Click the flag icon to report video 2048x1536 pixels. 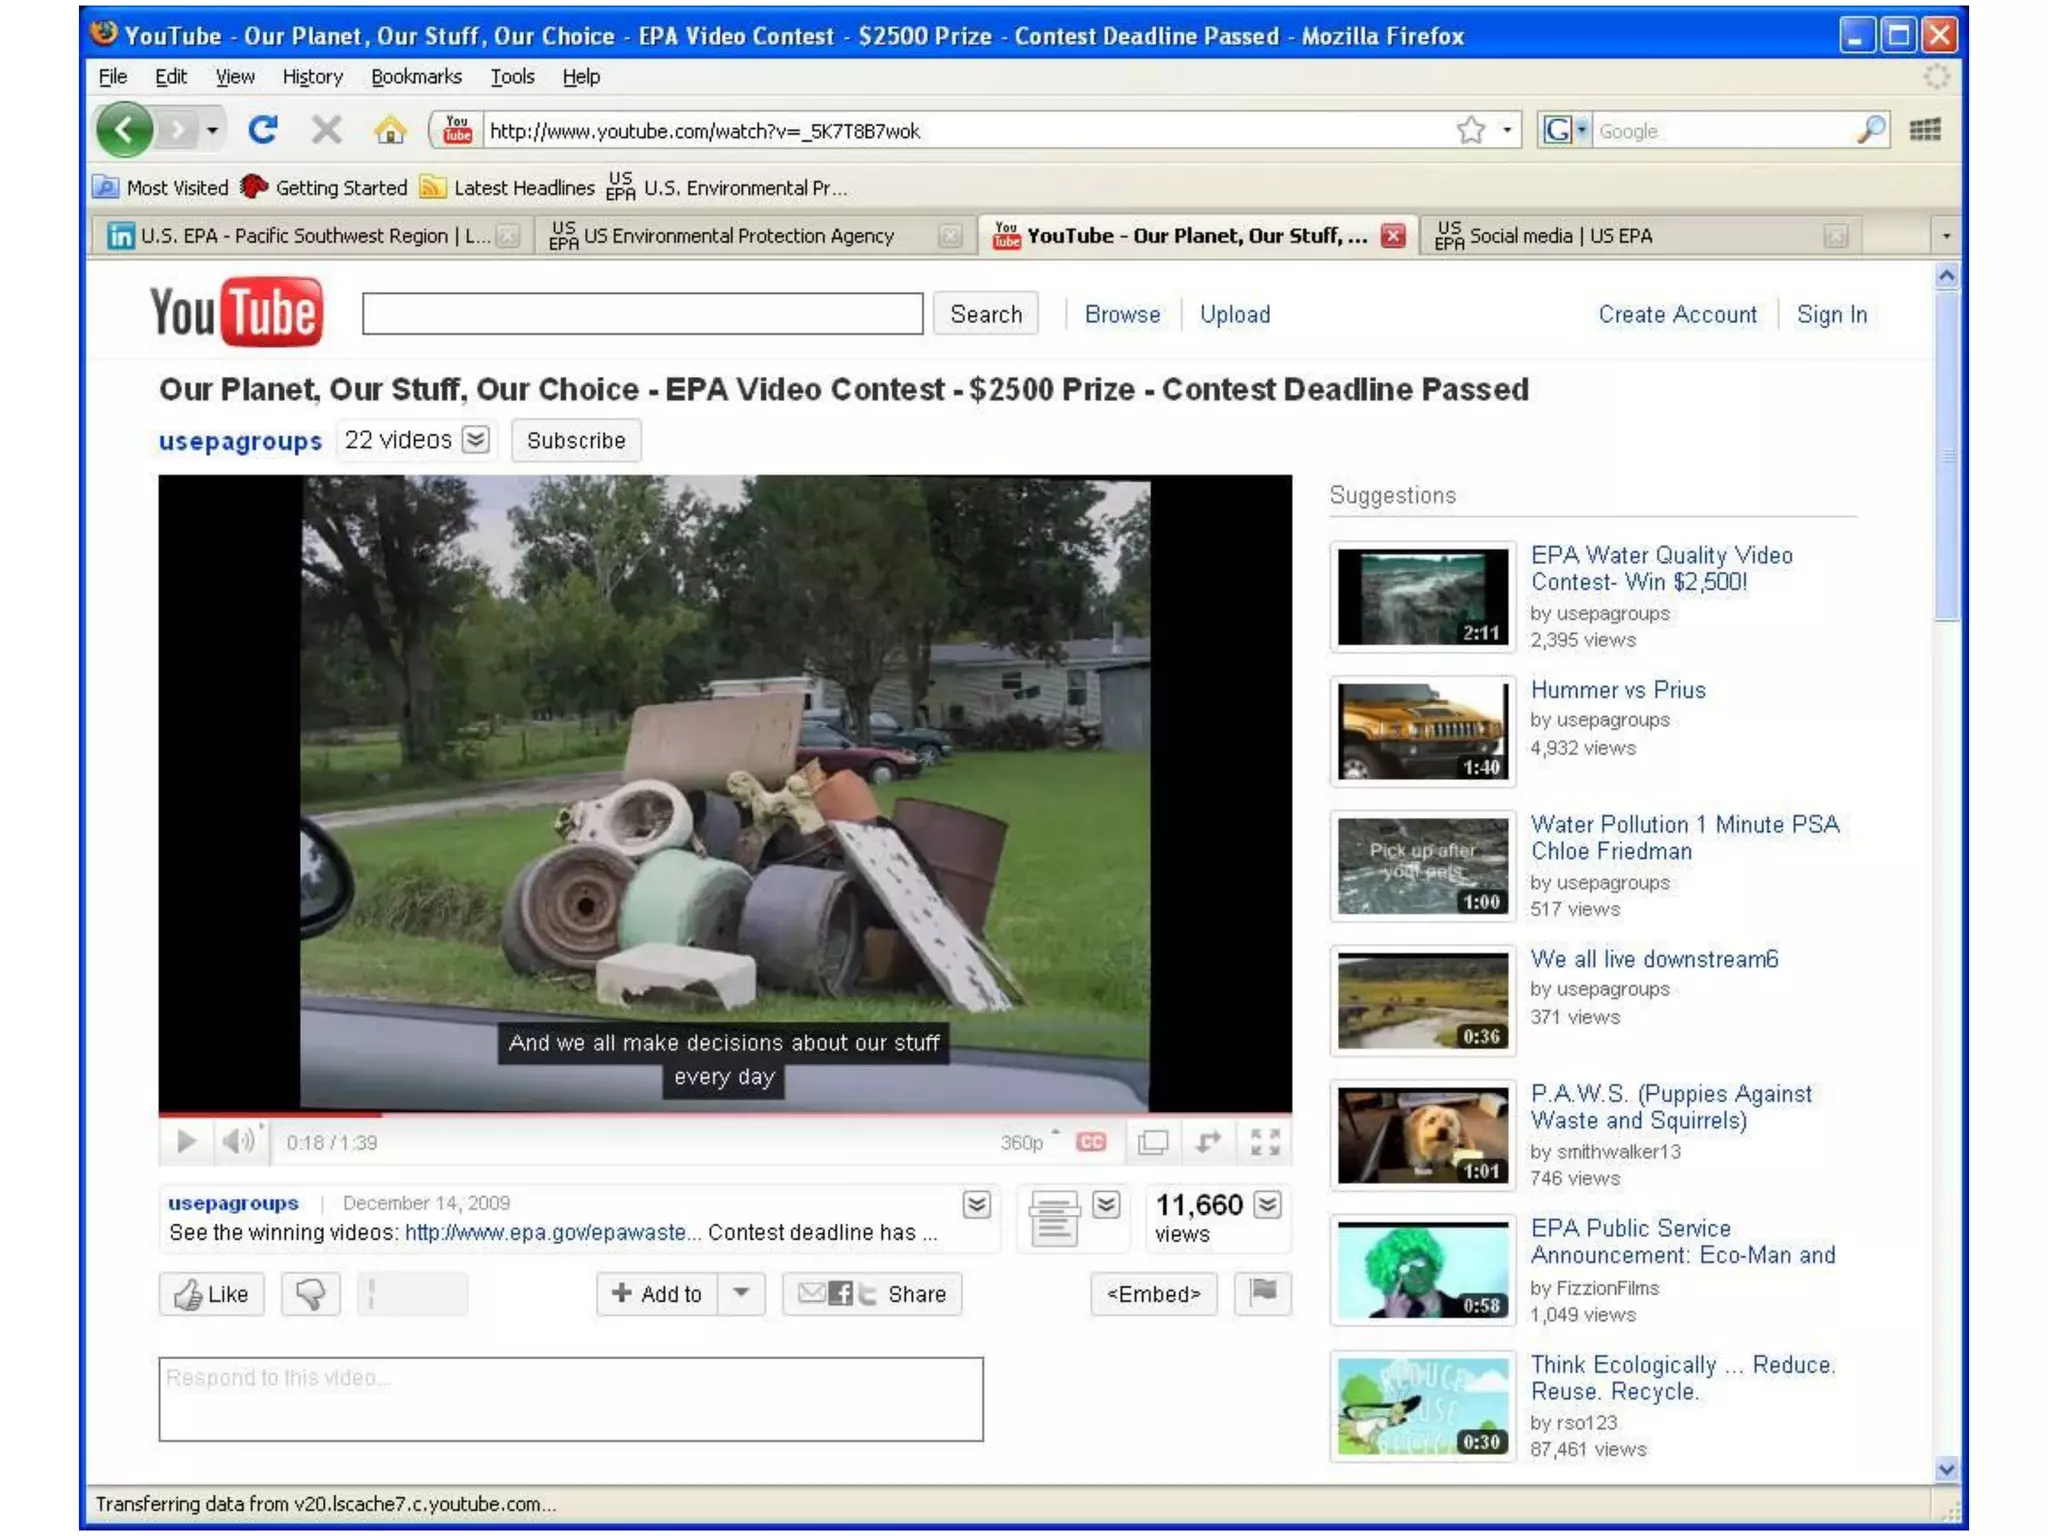point(1263,1292)
